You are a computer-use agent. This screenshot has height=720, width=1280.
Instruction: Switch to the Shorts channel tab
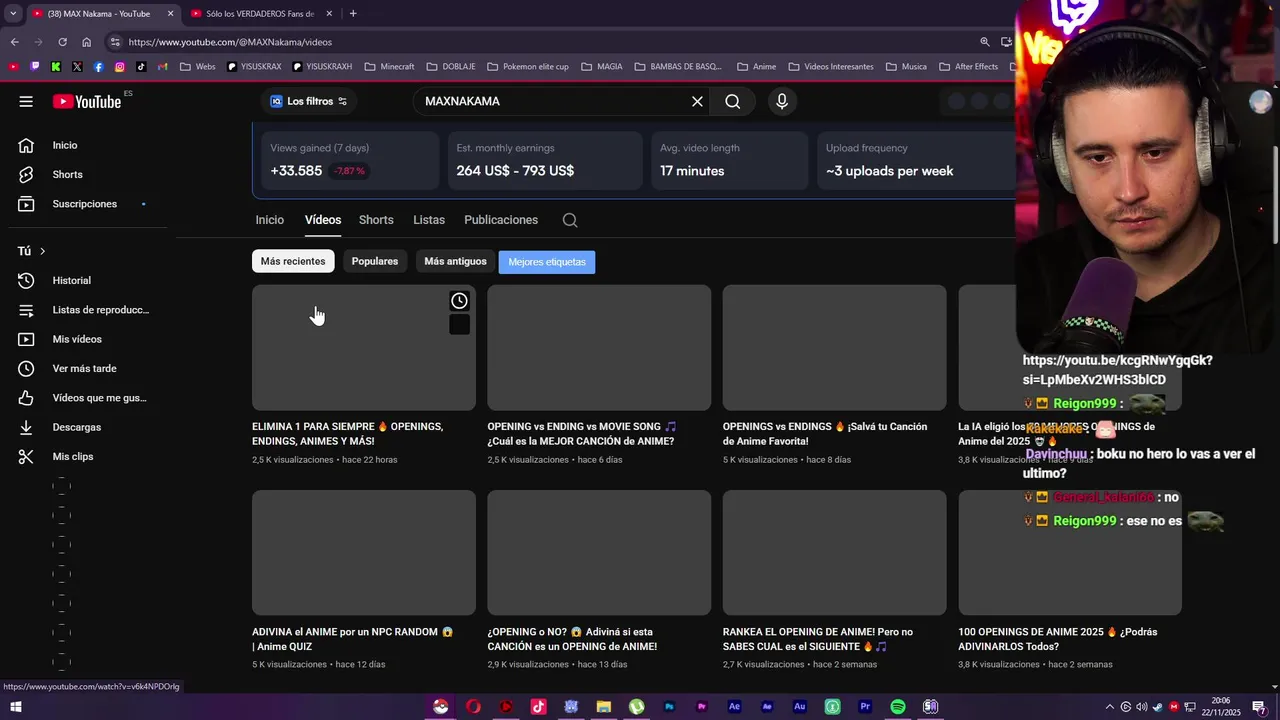pos(376,220)
